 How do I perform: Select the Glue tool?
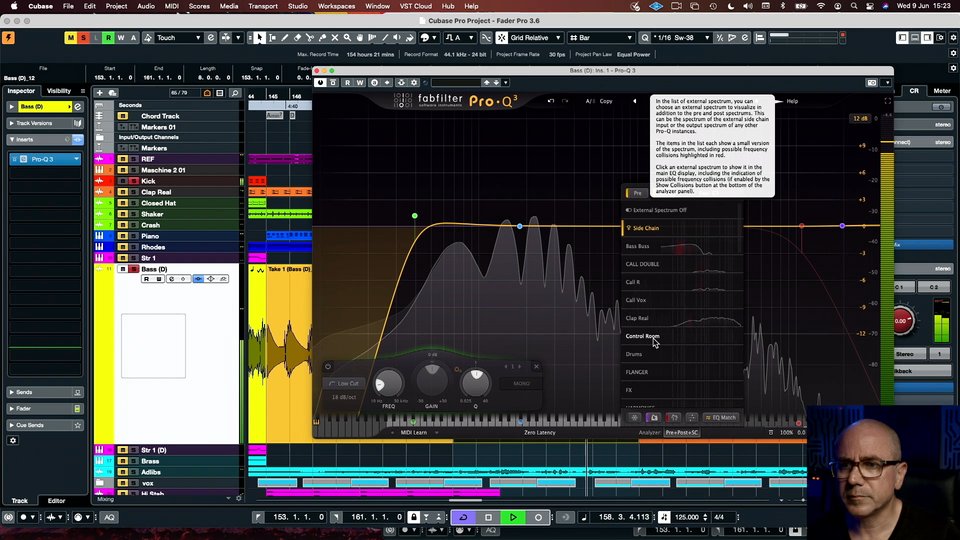point(323,38)
